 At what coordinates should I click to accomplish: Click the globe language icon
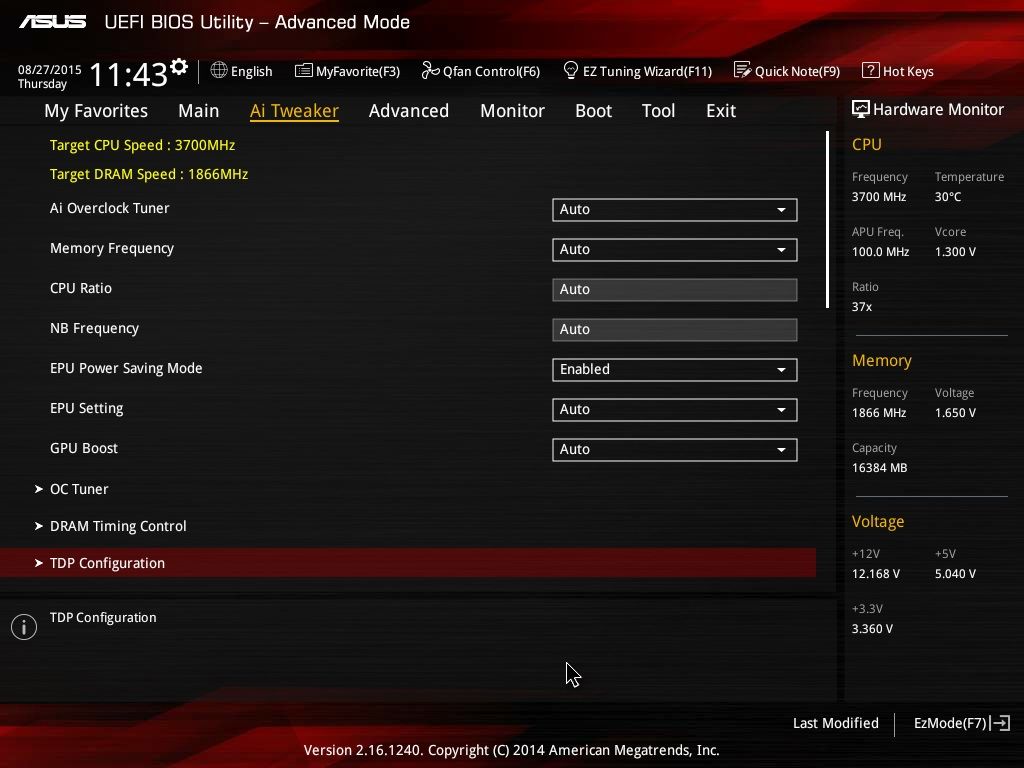click(219, 70)
